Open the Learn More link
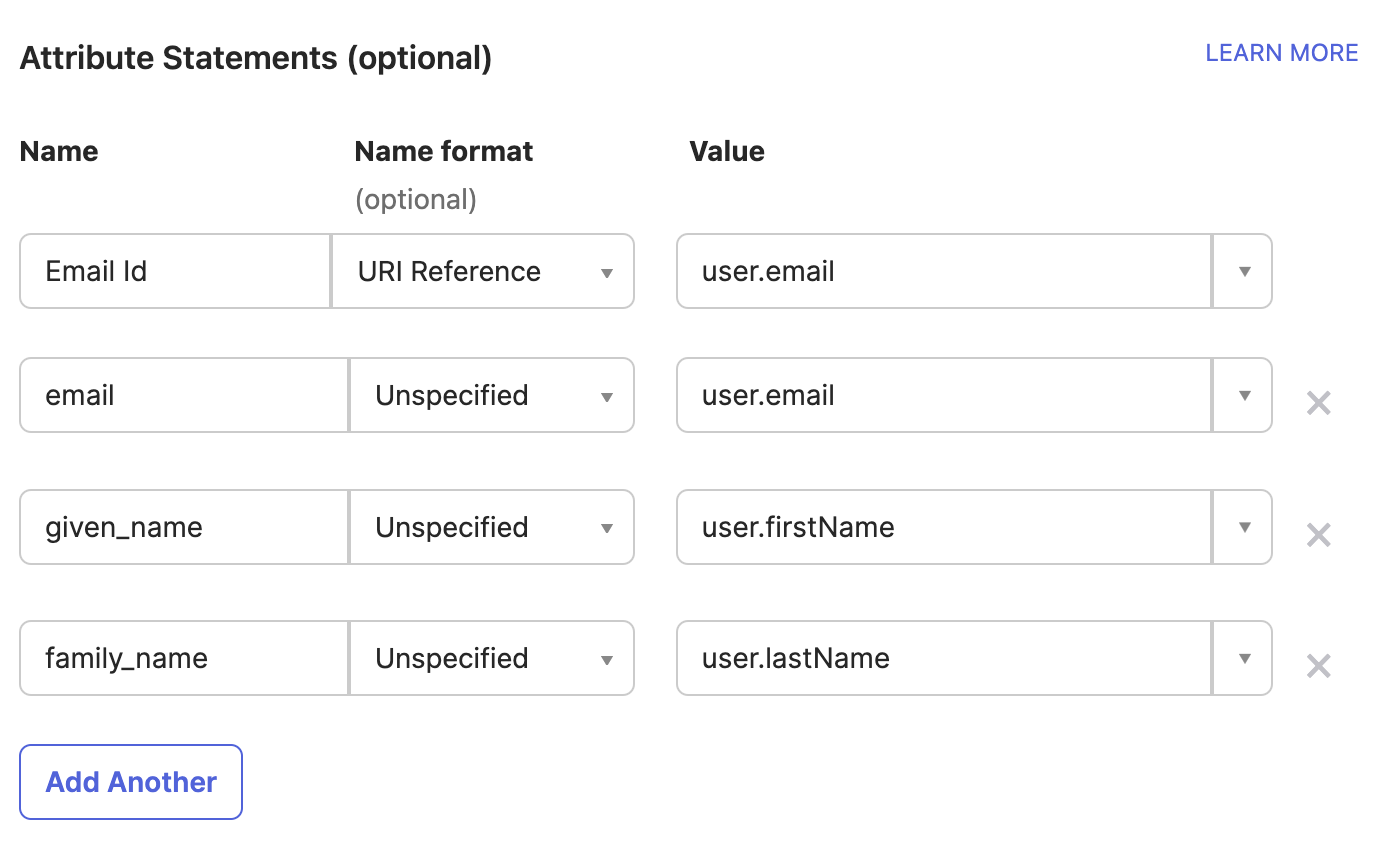1386x854 pixels. click(x=1281, y=53)
